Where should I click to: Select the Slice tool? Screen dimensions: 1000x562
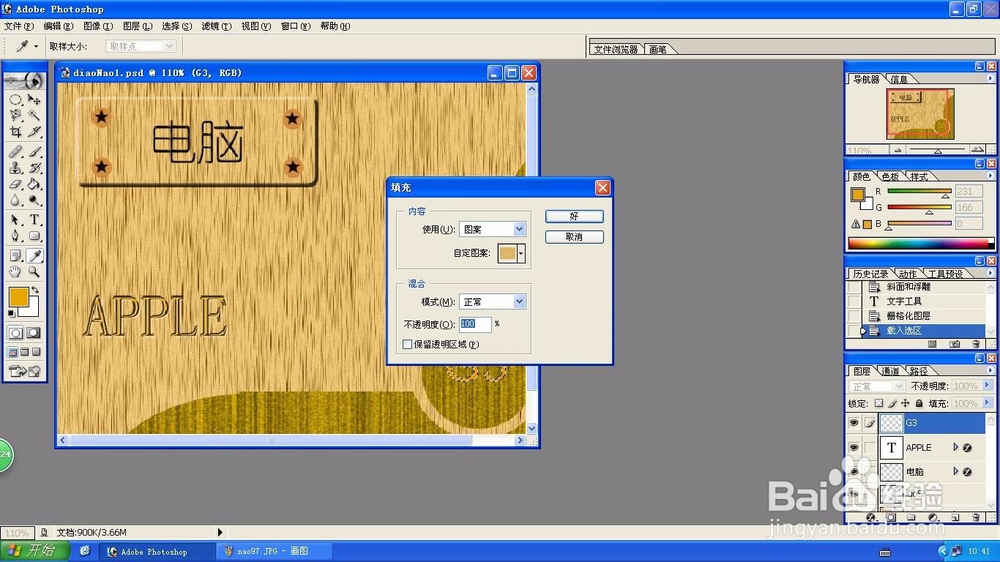pyautogui.click(x=34, y=132)
